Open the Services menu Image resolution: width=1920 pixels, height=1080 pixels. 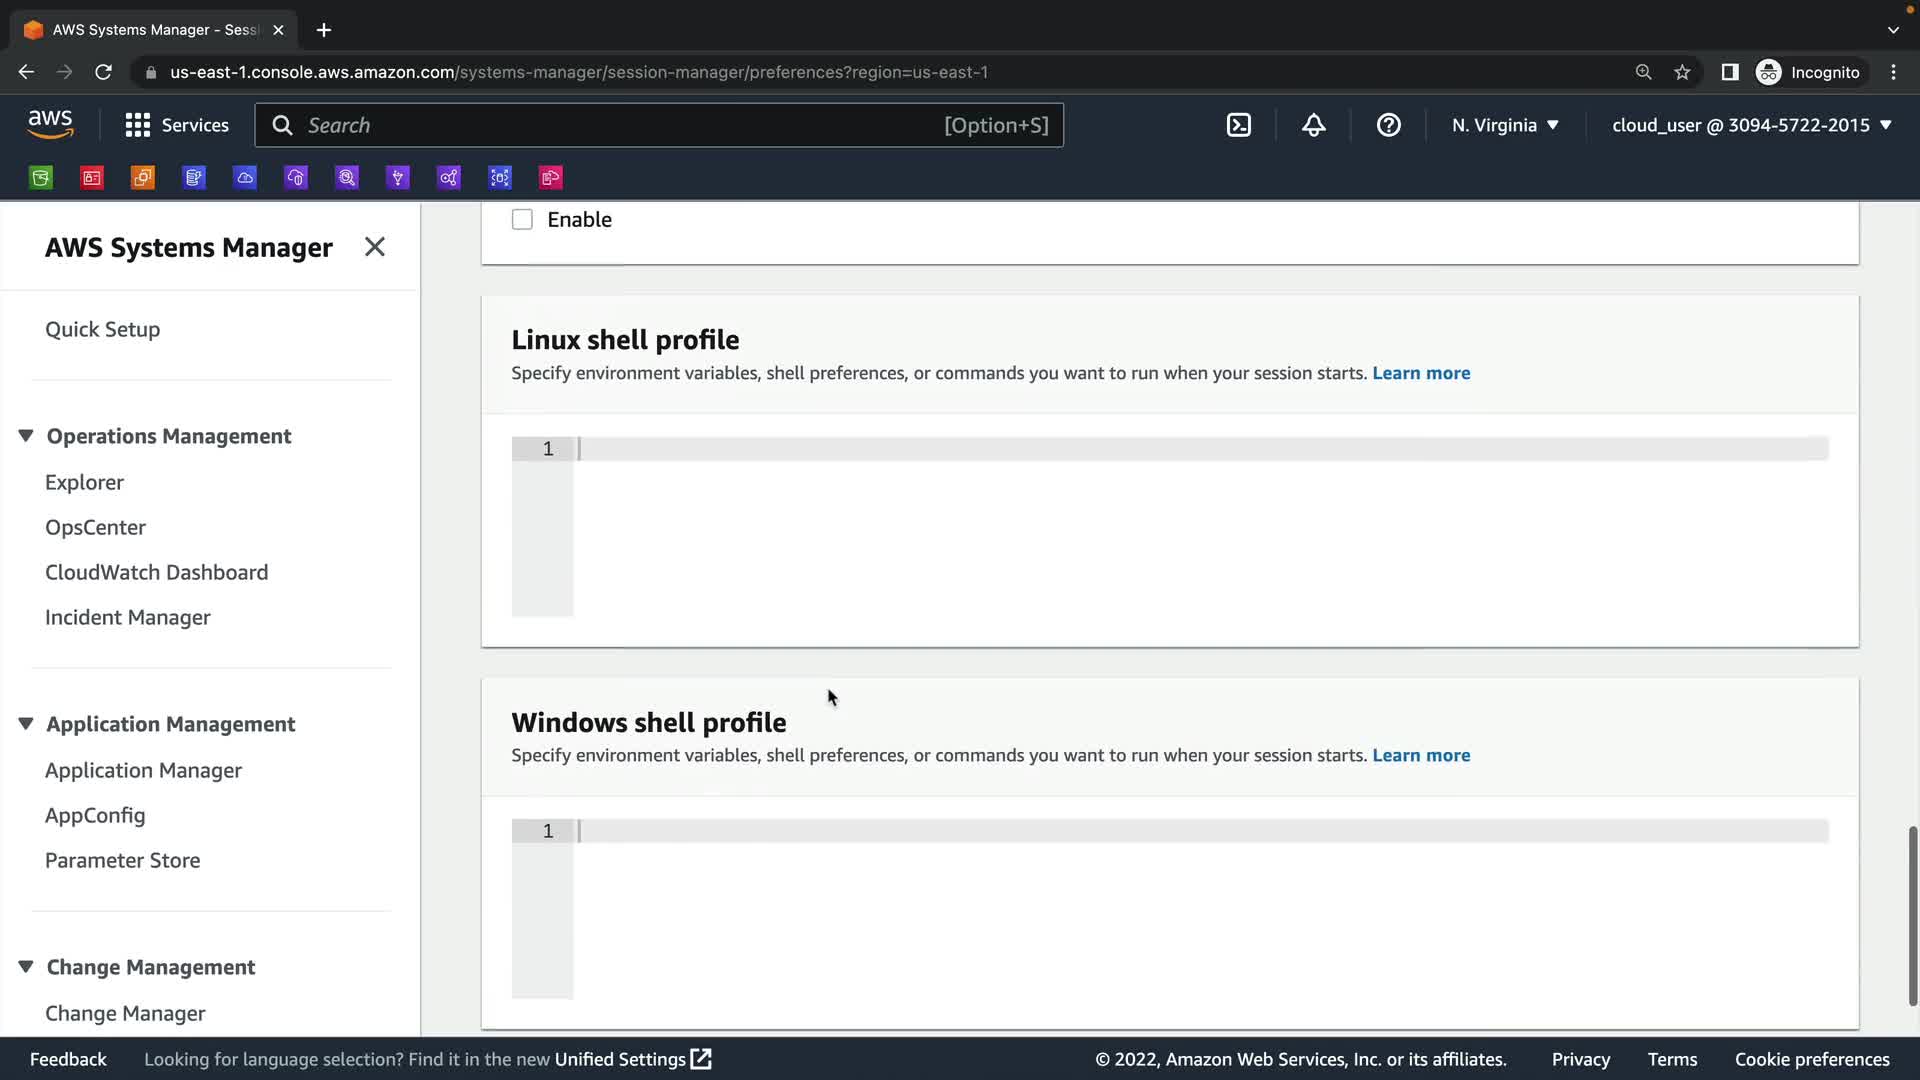pyautogui.click(x=177, y=125)
